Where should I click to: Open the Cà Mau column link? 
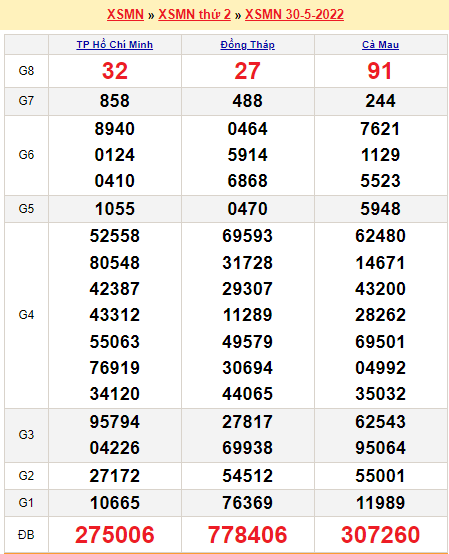coord(380,45)
